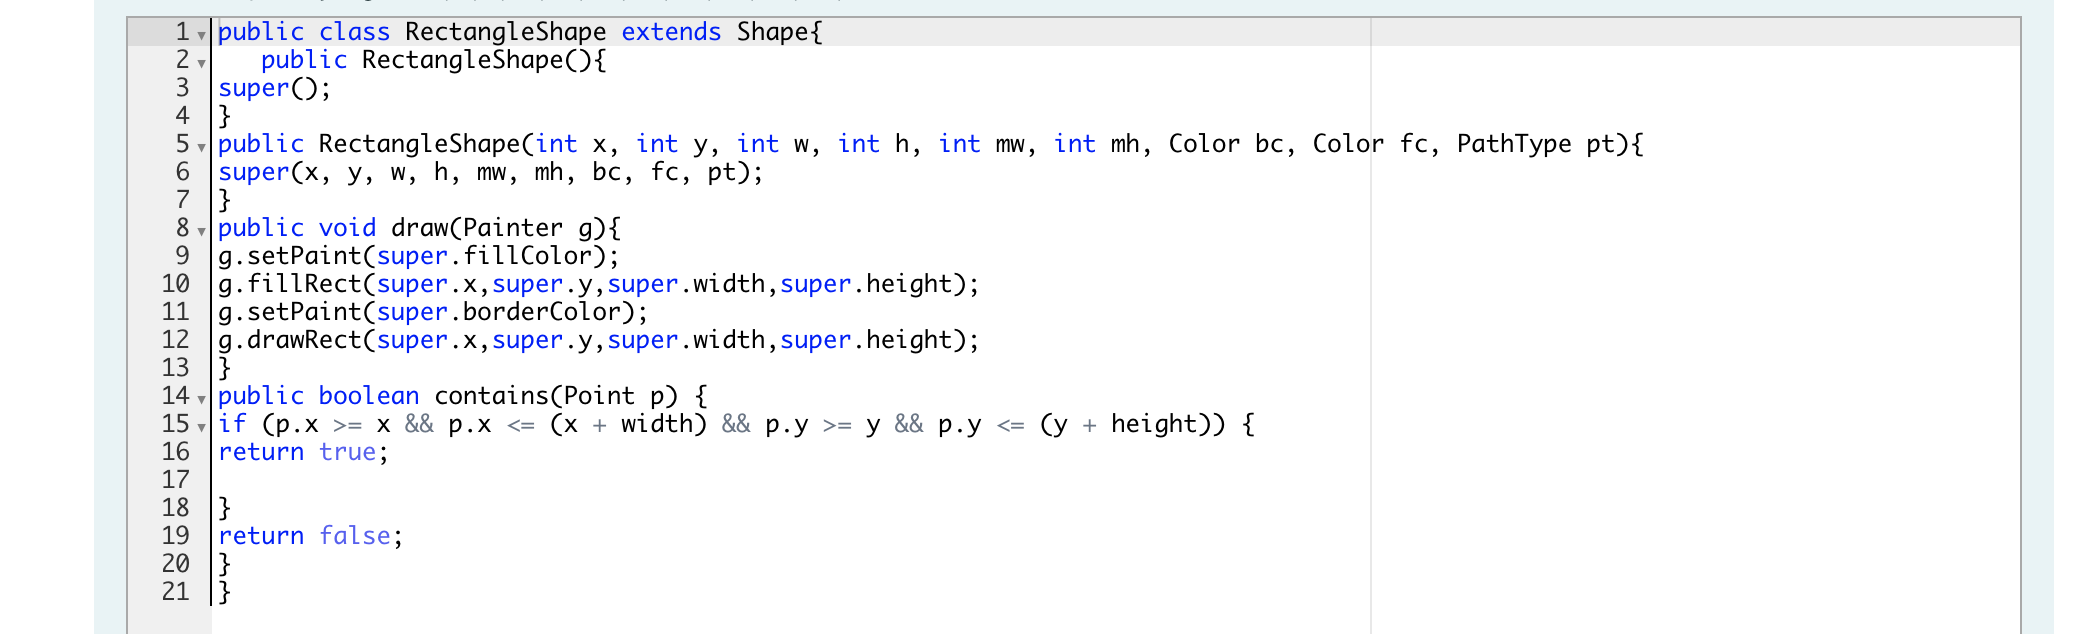This screenshot has height=634, width=2074.
Task: Click the 'extends' keyword
Action: [x=671, y=32]
